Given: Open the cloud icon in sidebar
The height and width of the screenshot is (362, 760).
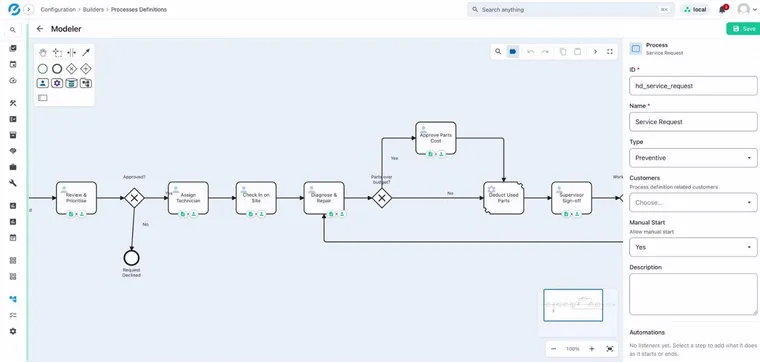Looking at the screenshot, I should [x=13, y=80].
